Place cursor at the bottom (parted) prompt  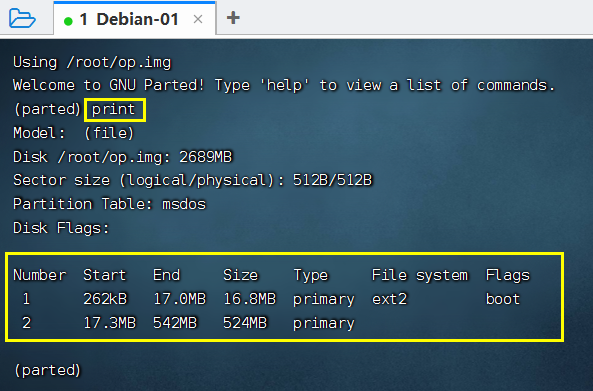[47, 370]
